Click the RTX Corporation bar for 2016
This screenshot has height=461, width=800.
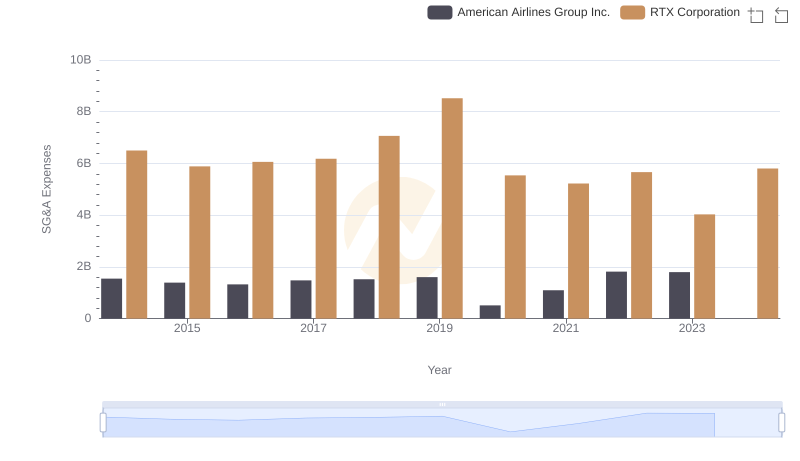click(x=263, y=240)
